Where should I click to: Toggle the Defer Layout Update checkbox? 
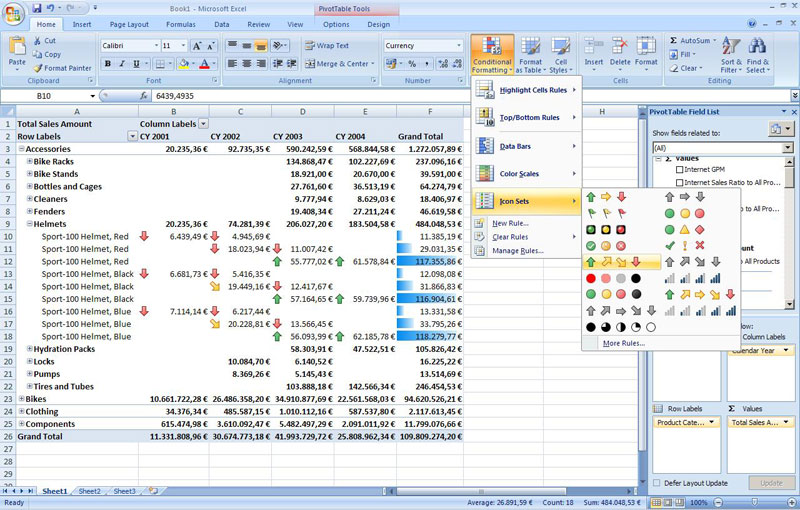657,483
